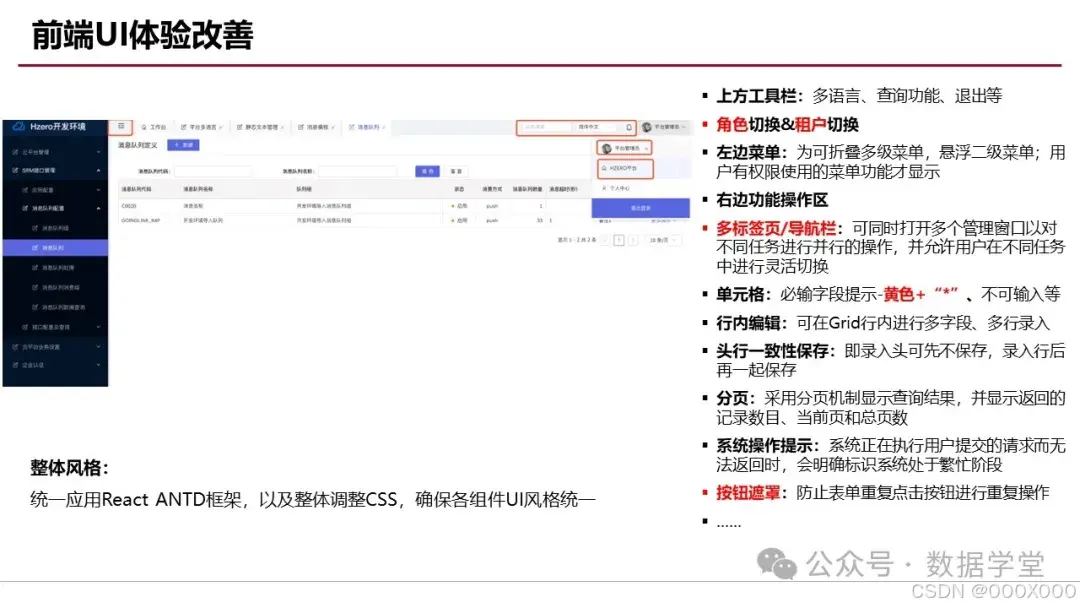1080x608 pixels.
Task: Close the 消息队列 tab
Action: (x=384, y=127)
